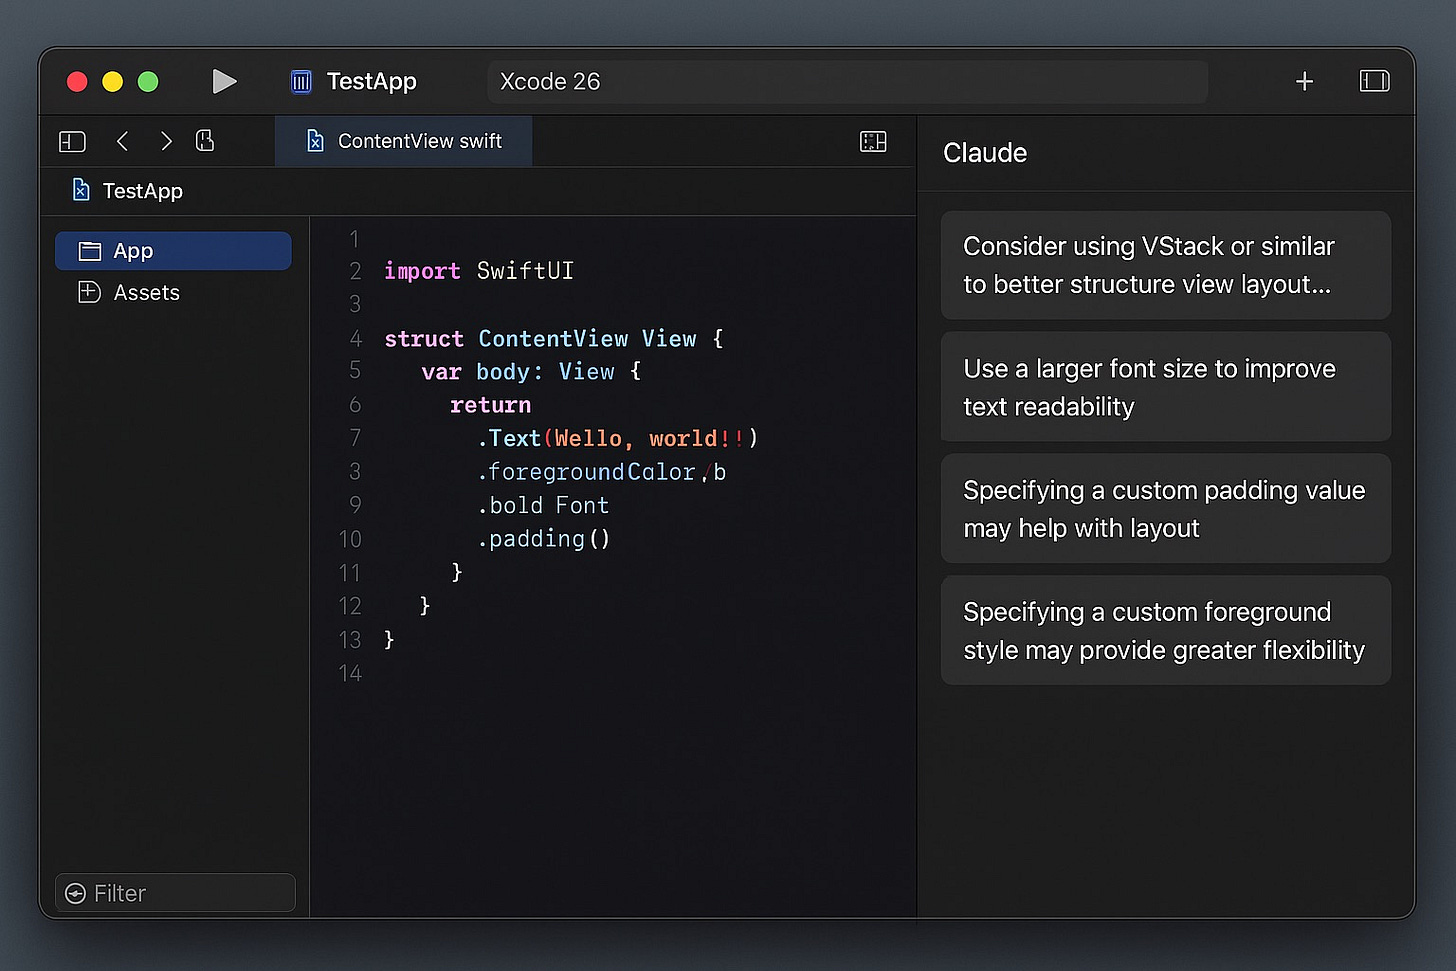Go back with the left chevron

(x=122, y=141)
